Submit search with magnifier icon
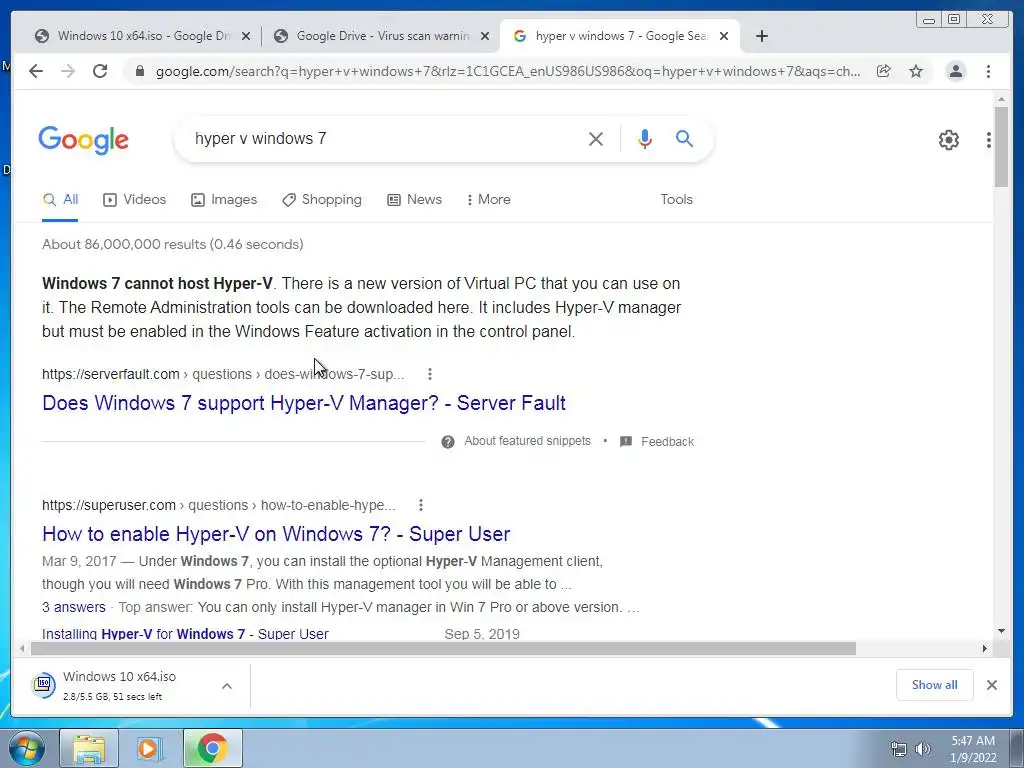This screenshot has height=768, width=1024. pyautogui.click(x=684, y=138)
